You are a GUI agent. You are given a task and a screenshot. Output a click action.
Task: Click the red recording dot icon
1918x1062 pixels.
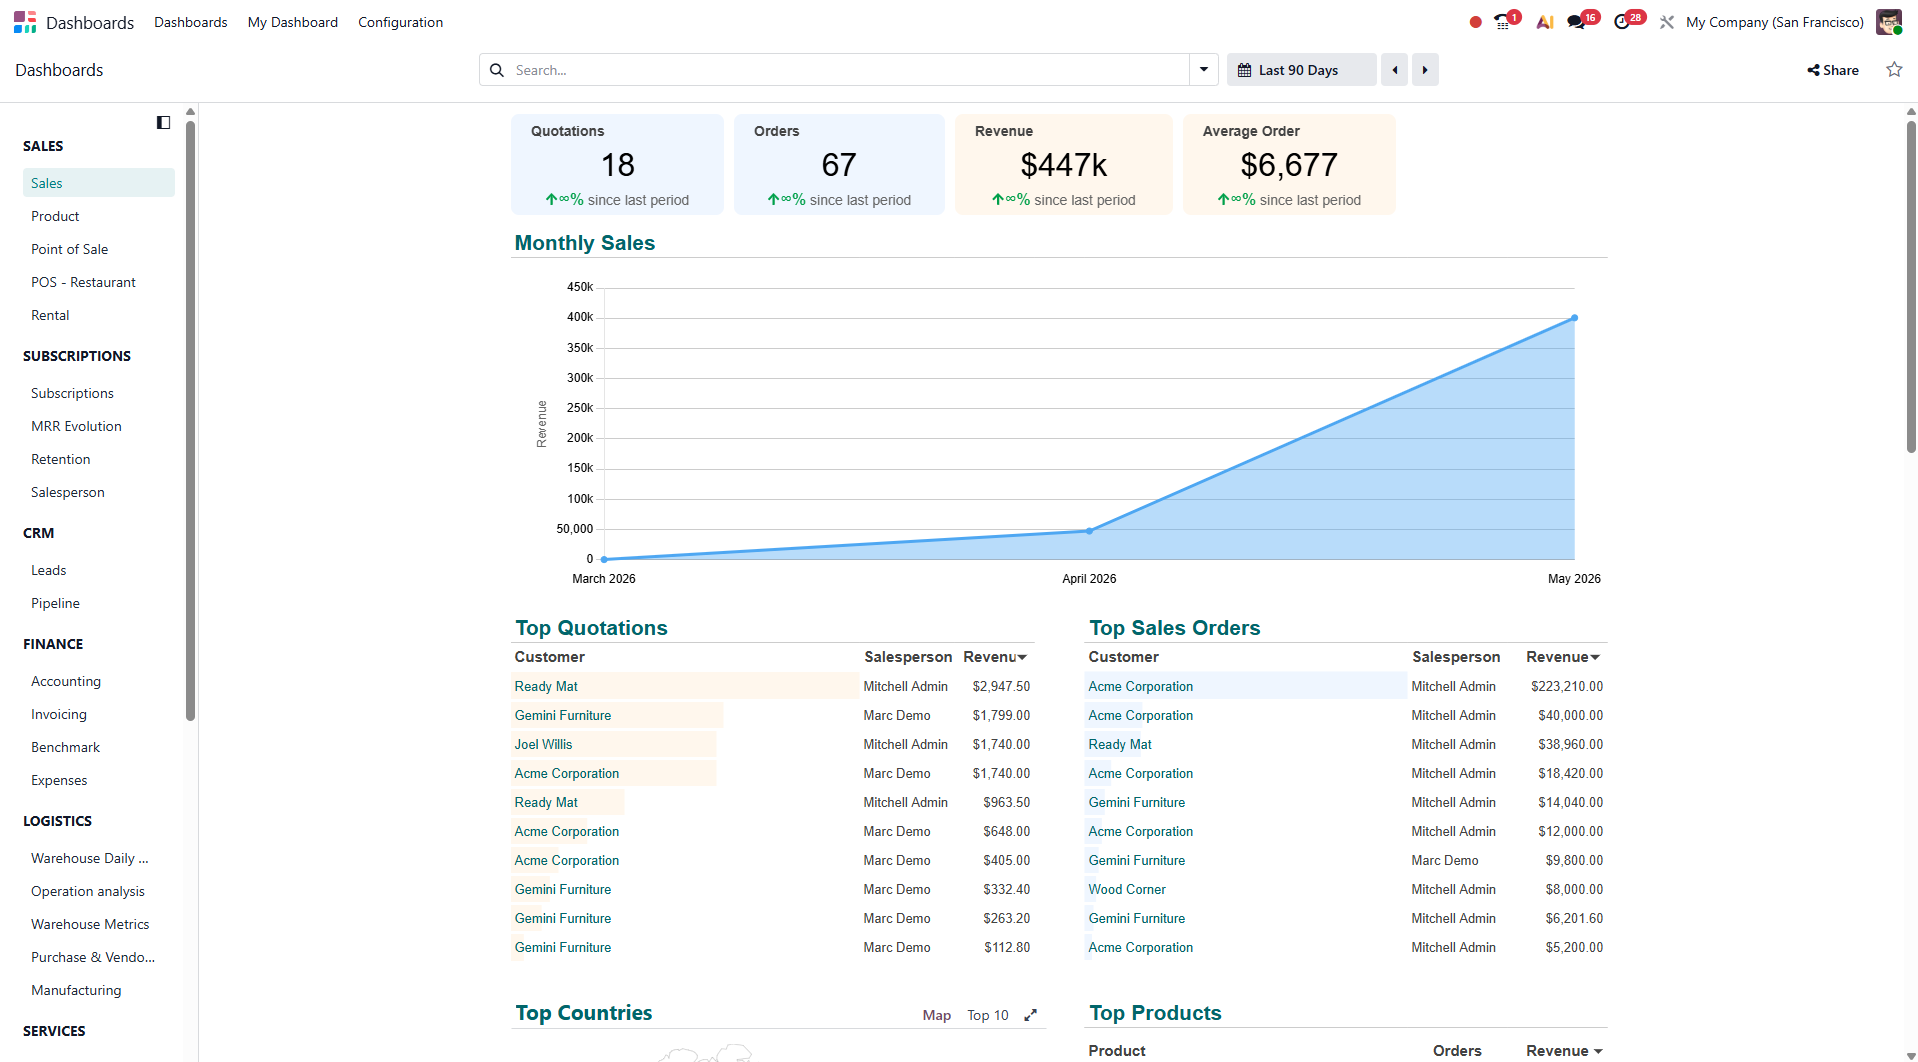(x=1475, y=22)
